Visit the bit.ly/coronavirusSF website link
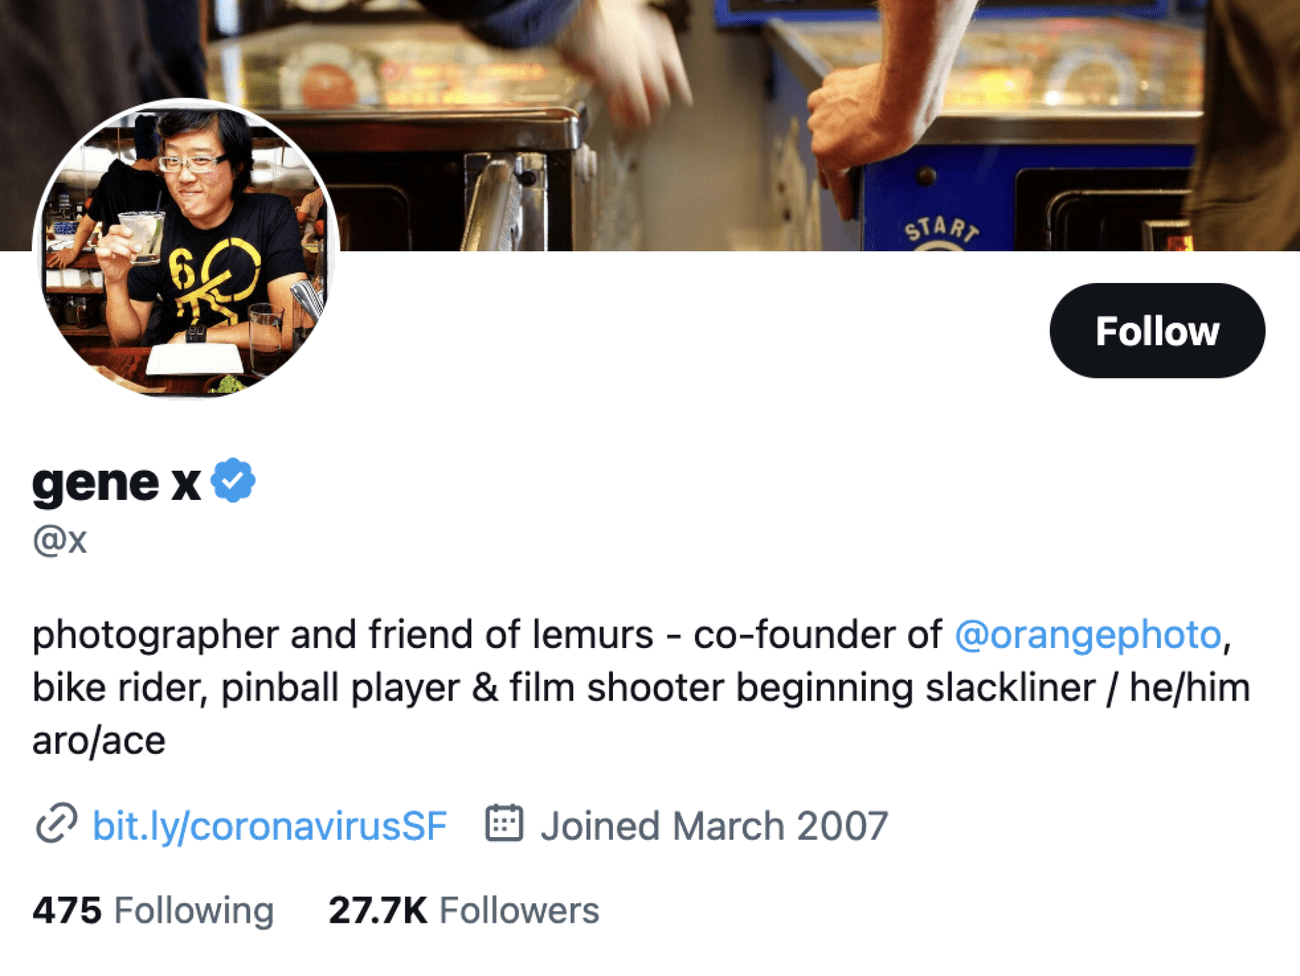This screenshot has width=1300, height=976. [x=270, y=824]
